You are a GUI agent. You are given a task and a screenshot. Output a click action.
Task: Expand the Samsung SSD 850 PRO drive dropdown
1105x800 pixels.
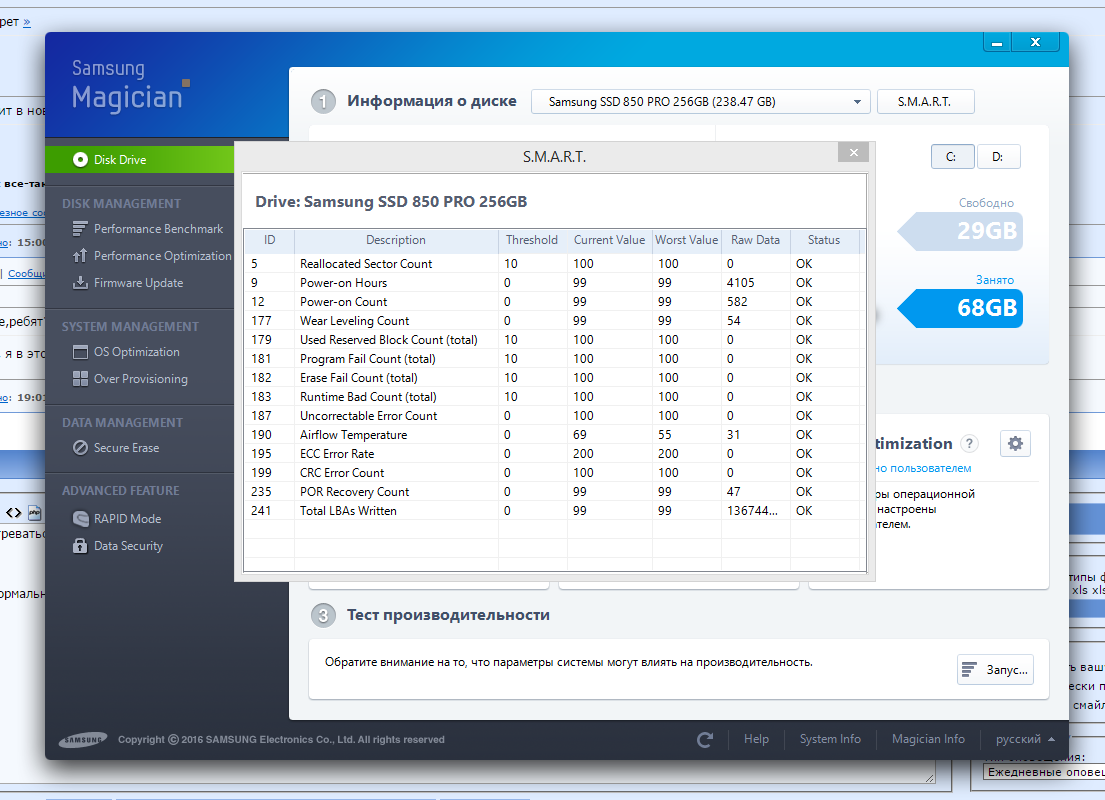699,102
